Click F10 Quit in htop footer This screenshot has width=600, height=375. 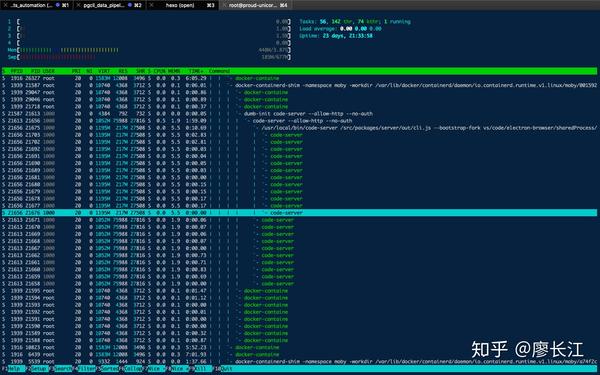tap(223, 369)
